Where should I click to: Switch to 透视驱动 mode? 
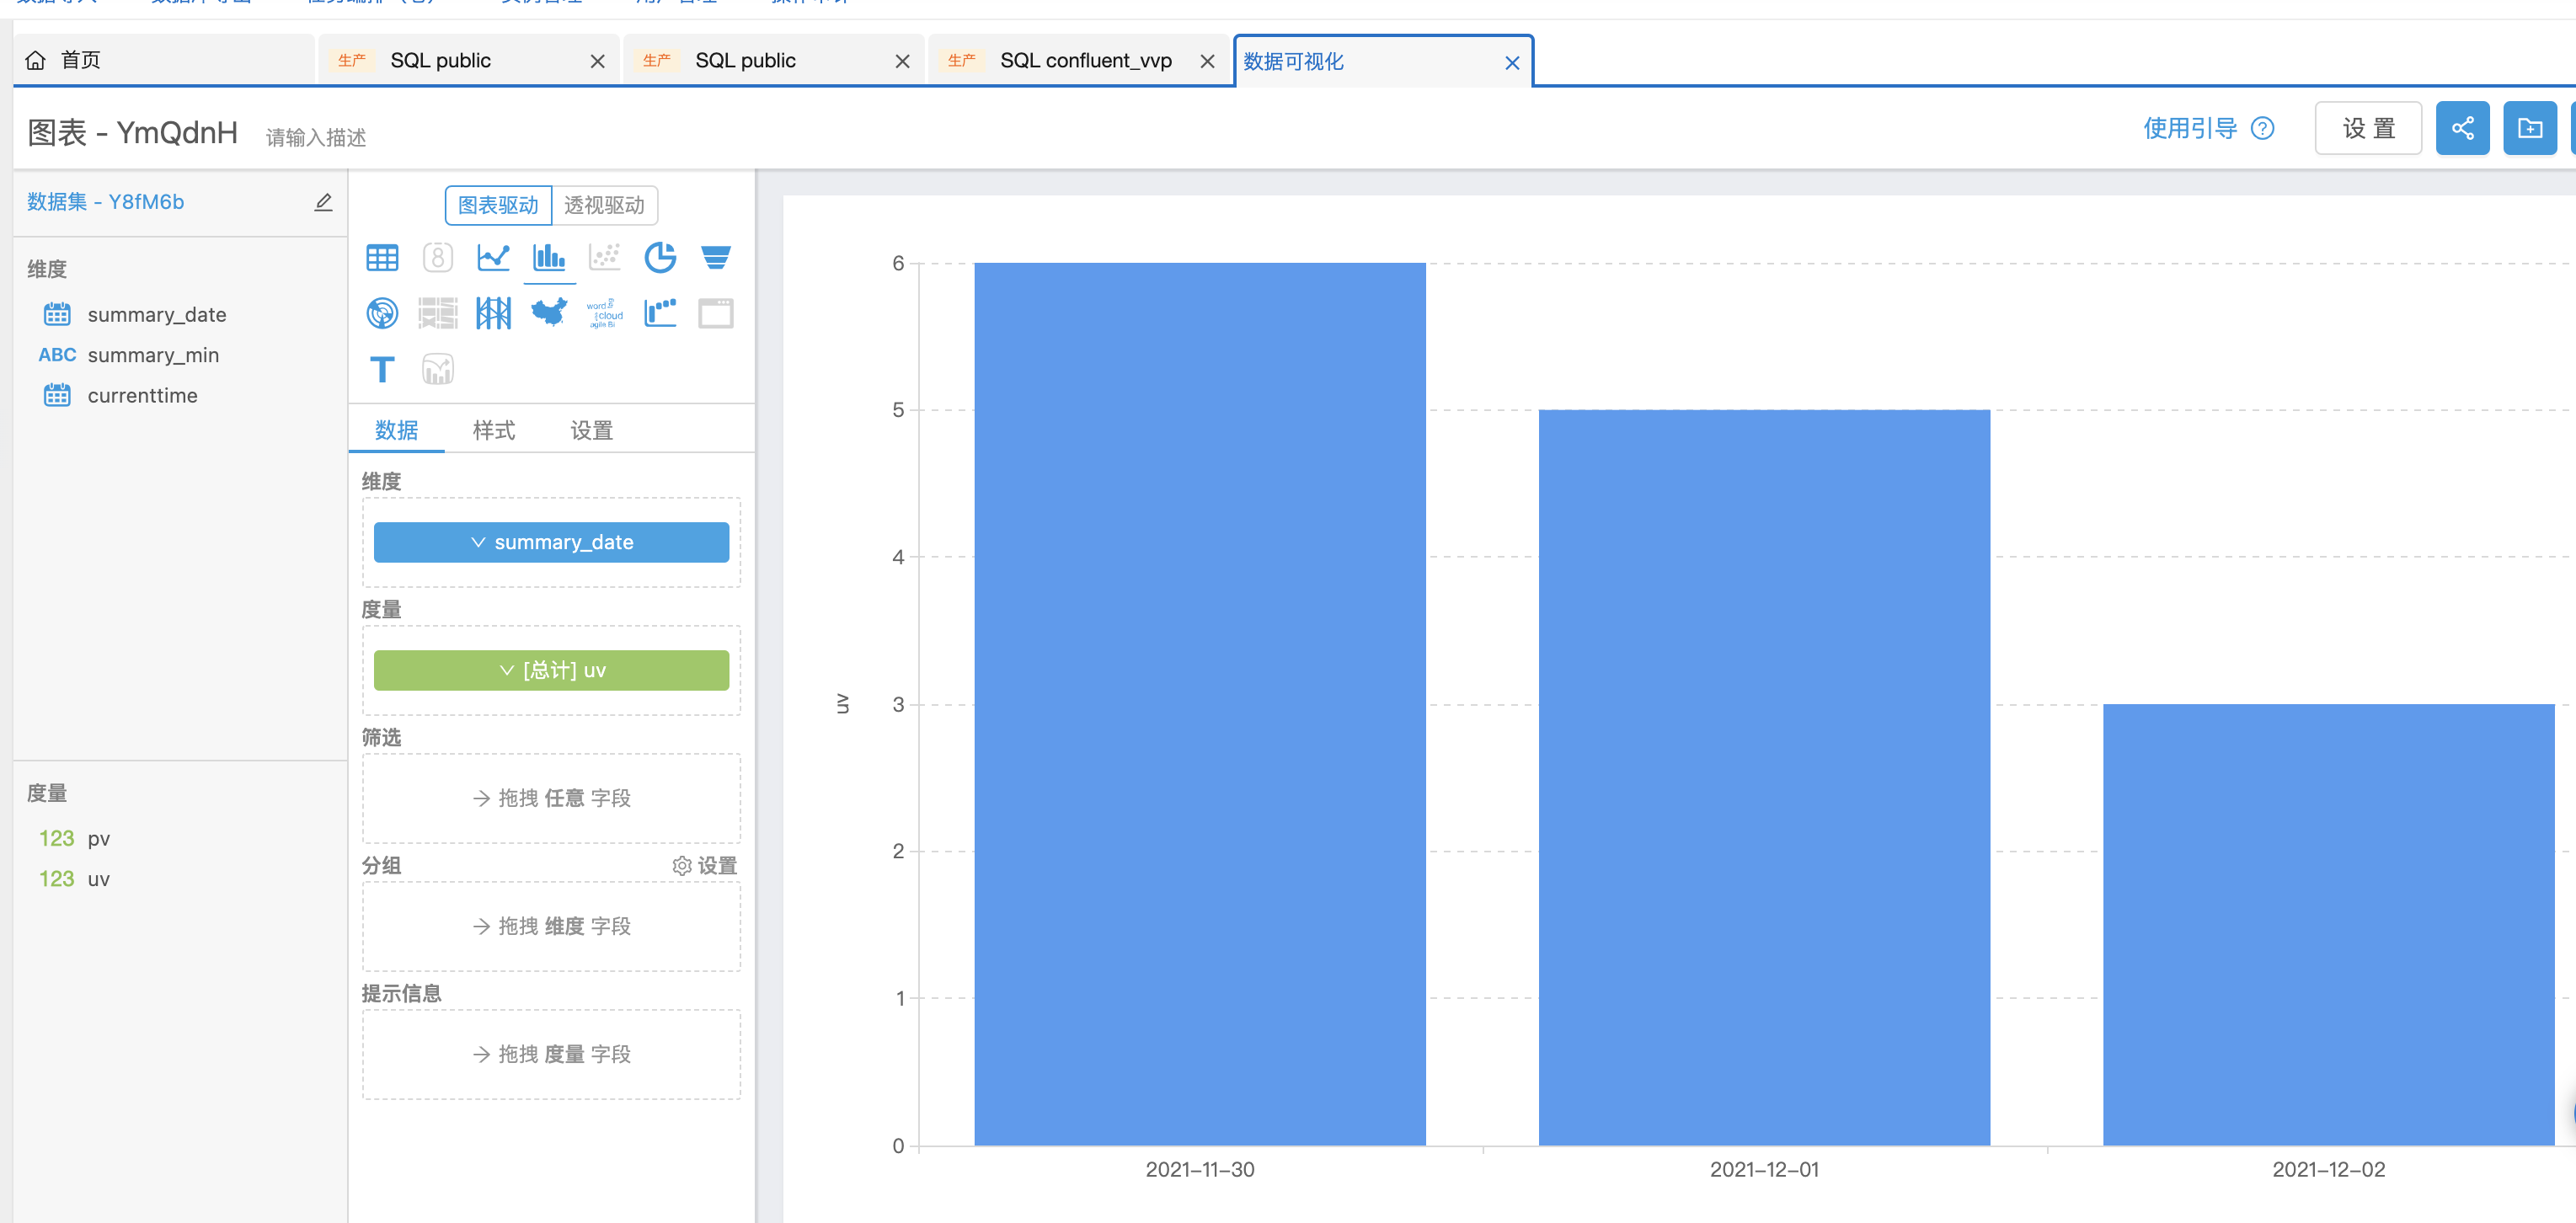click(604, 205)
